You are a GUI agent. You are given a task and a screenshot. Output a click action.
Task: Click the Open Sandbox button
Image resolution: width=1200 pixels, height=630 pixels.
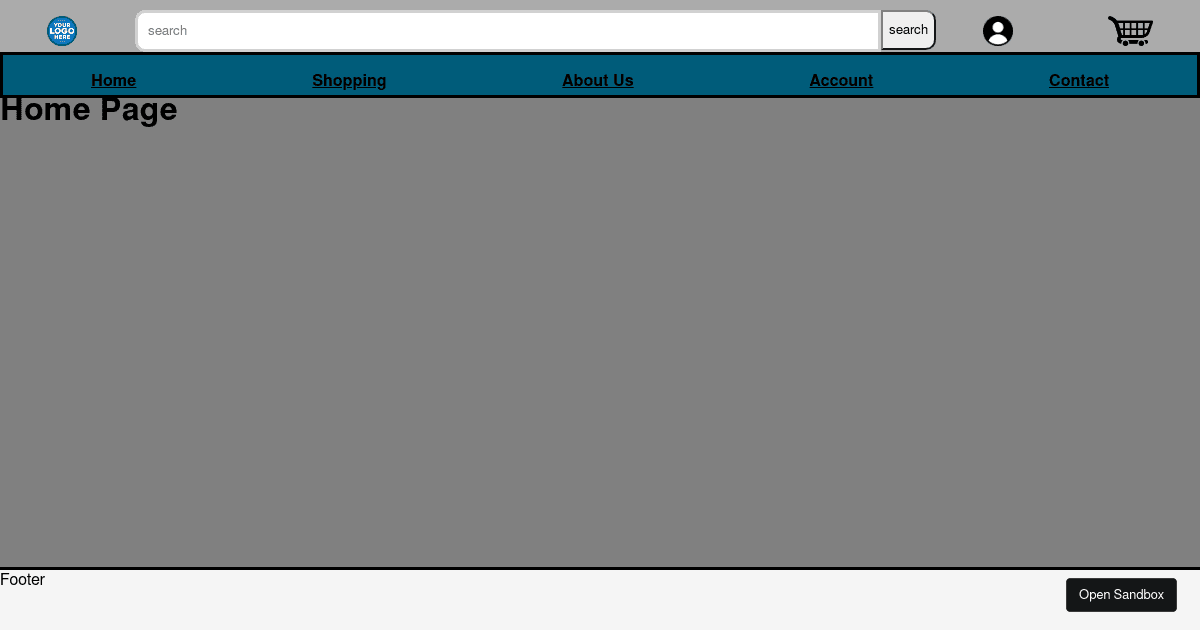click(x=1121, y=595)
